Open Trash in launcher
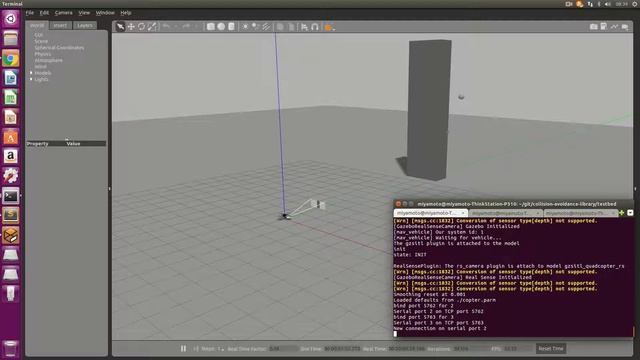 (11, 349)
